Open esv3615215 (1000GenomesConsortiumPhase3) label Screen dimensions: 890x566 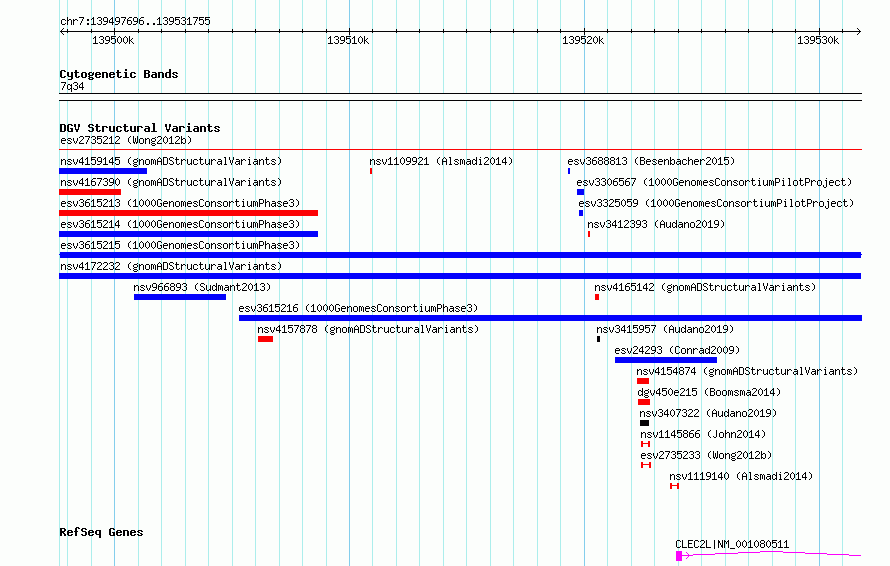coord(180,245)
